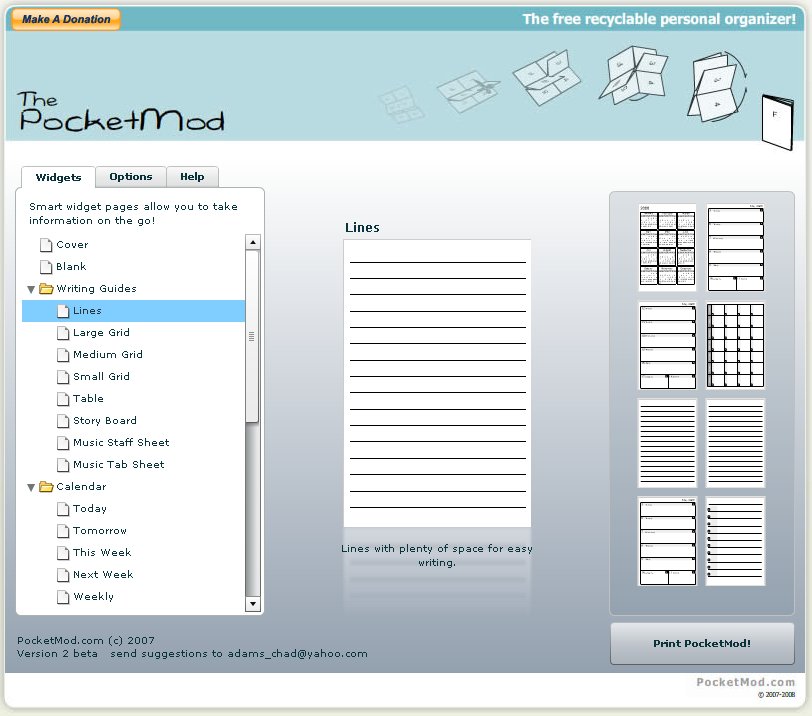This screenshot has width=812, height=716.
Task: Select the Weekly widget label
Action: coord(93,596)
